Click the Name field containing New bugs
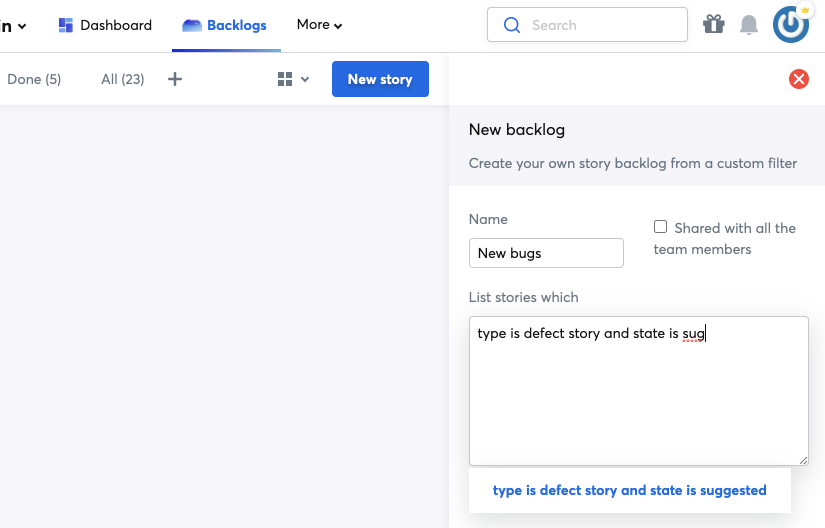This screenshot has width=825, height=528. 546,253
